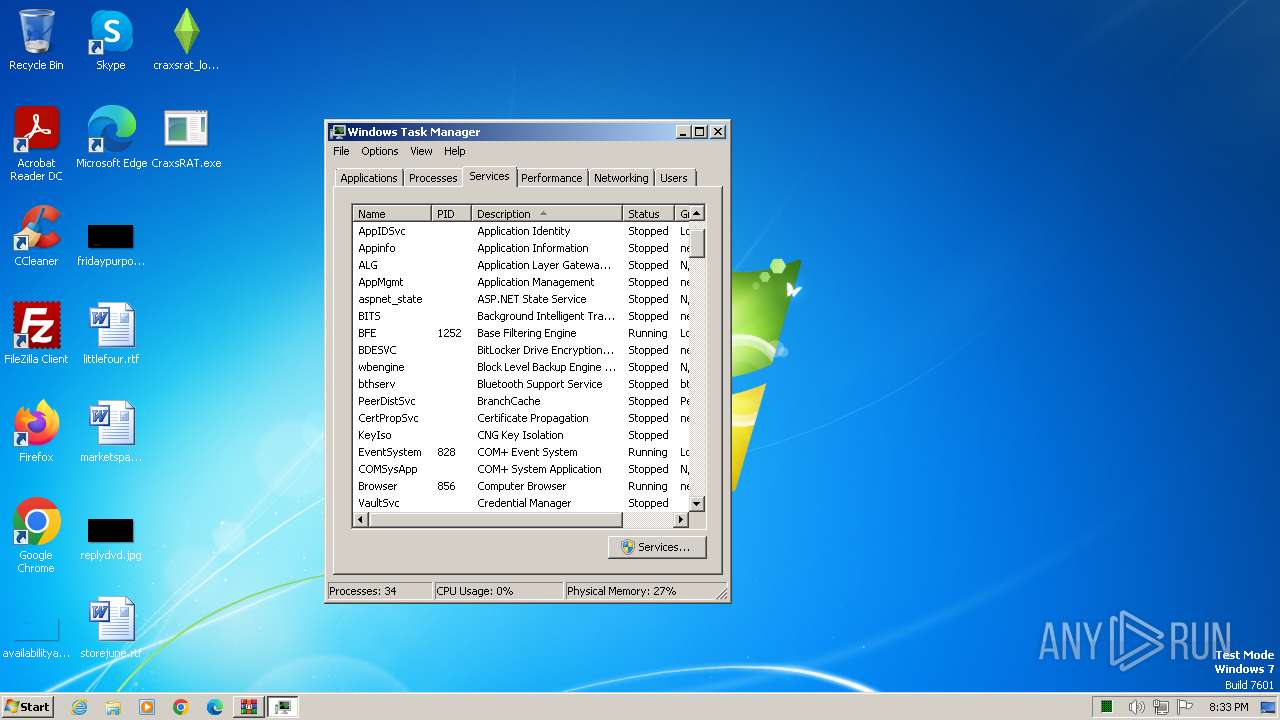Screen dimensions: 1280x720
Task: Select the AppIDSvc service row
Action: pyautogui.click(x=521, y=231)
